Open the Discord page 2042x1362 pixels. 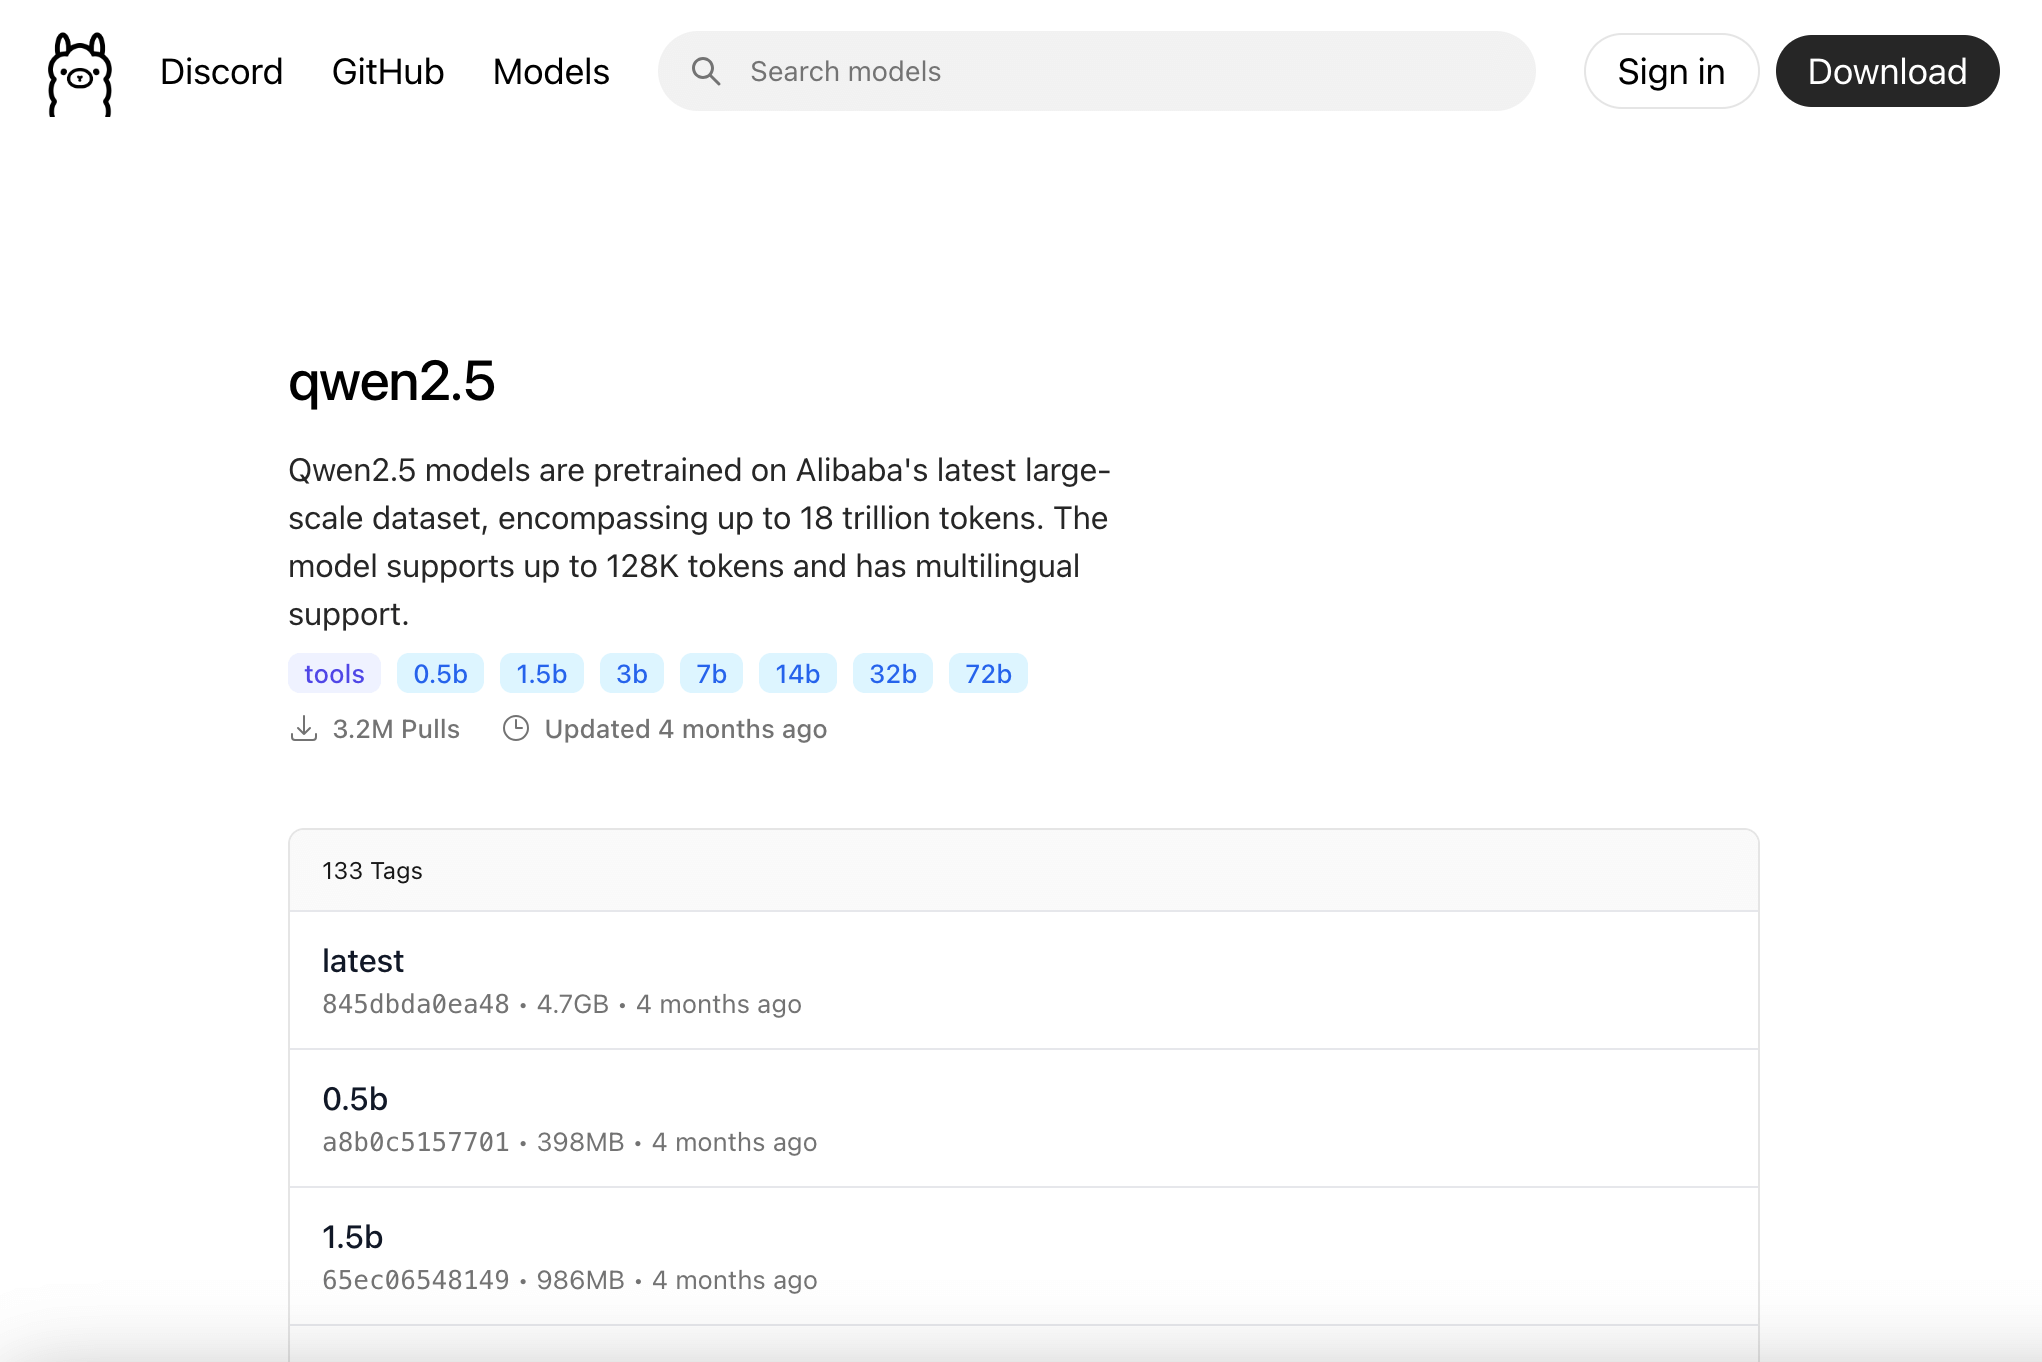pyautogui.click(x=221, y=71)
